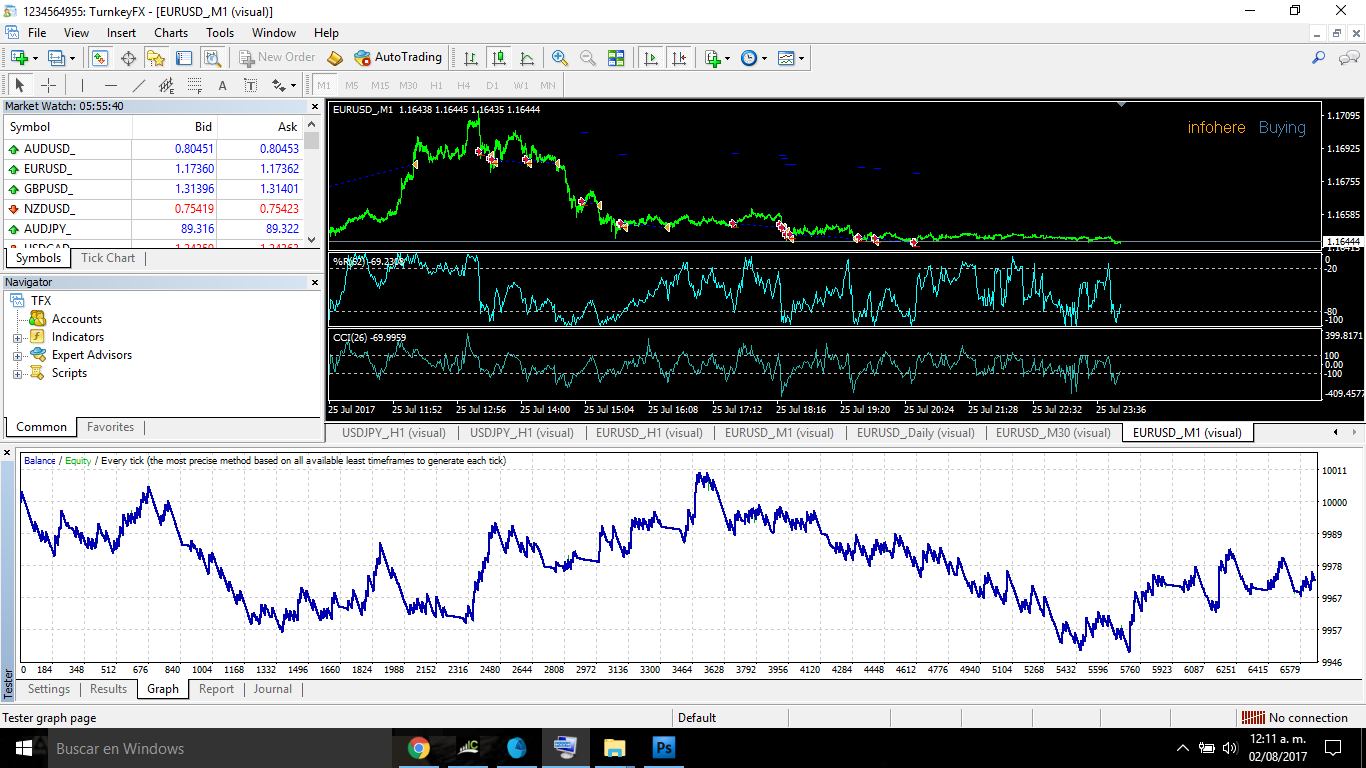Viewport: 1366px width, 768px height.
Task: Open the Periods clock dropdown arrow
Action: click(765, 59)
